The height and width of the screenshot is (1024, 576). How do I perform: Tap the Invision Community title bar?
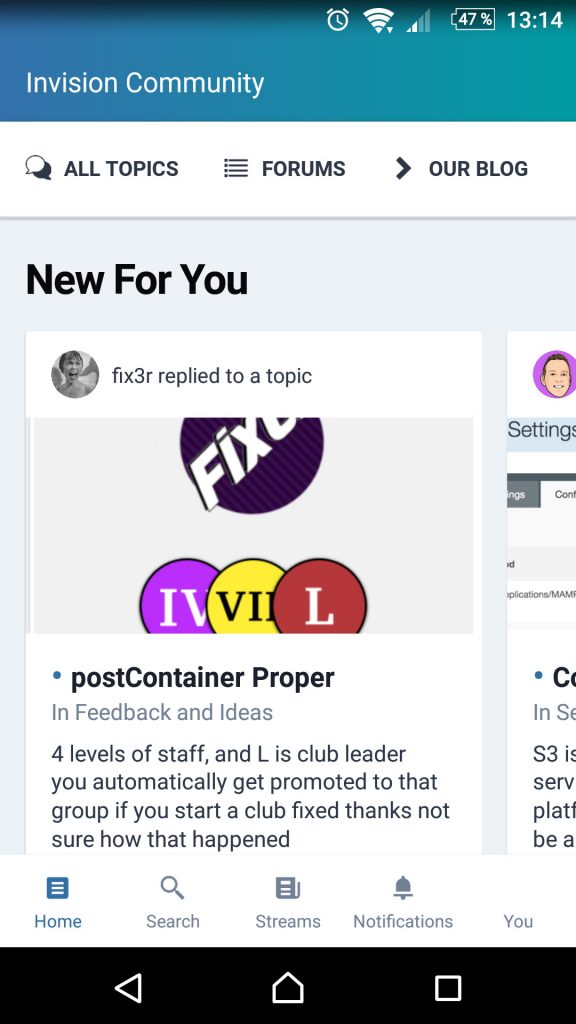point(143,83)
